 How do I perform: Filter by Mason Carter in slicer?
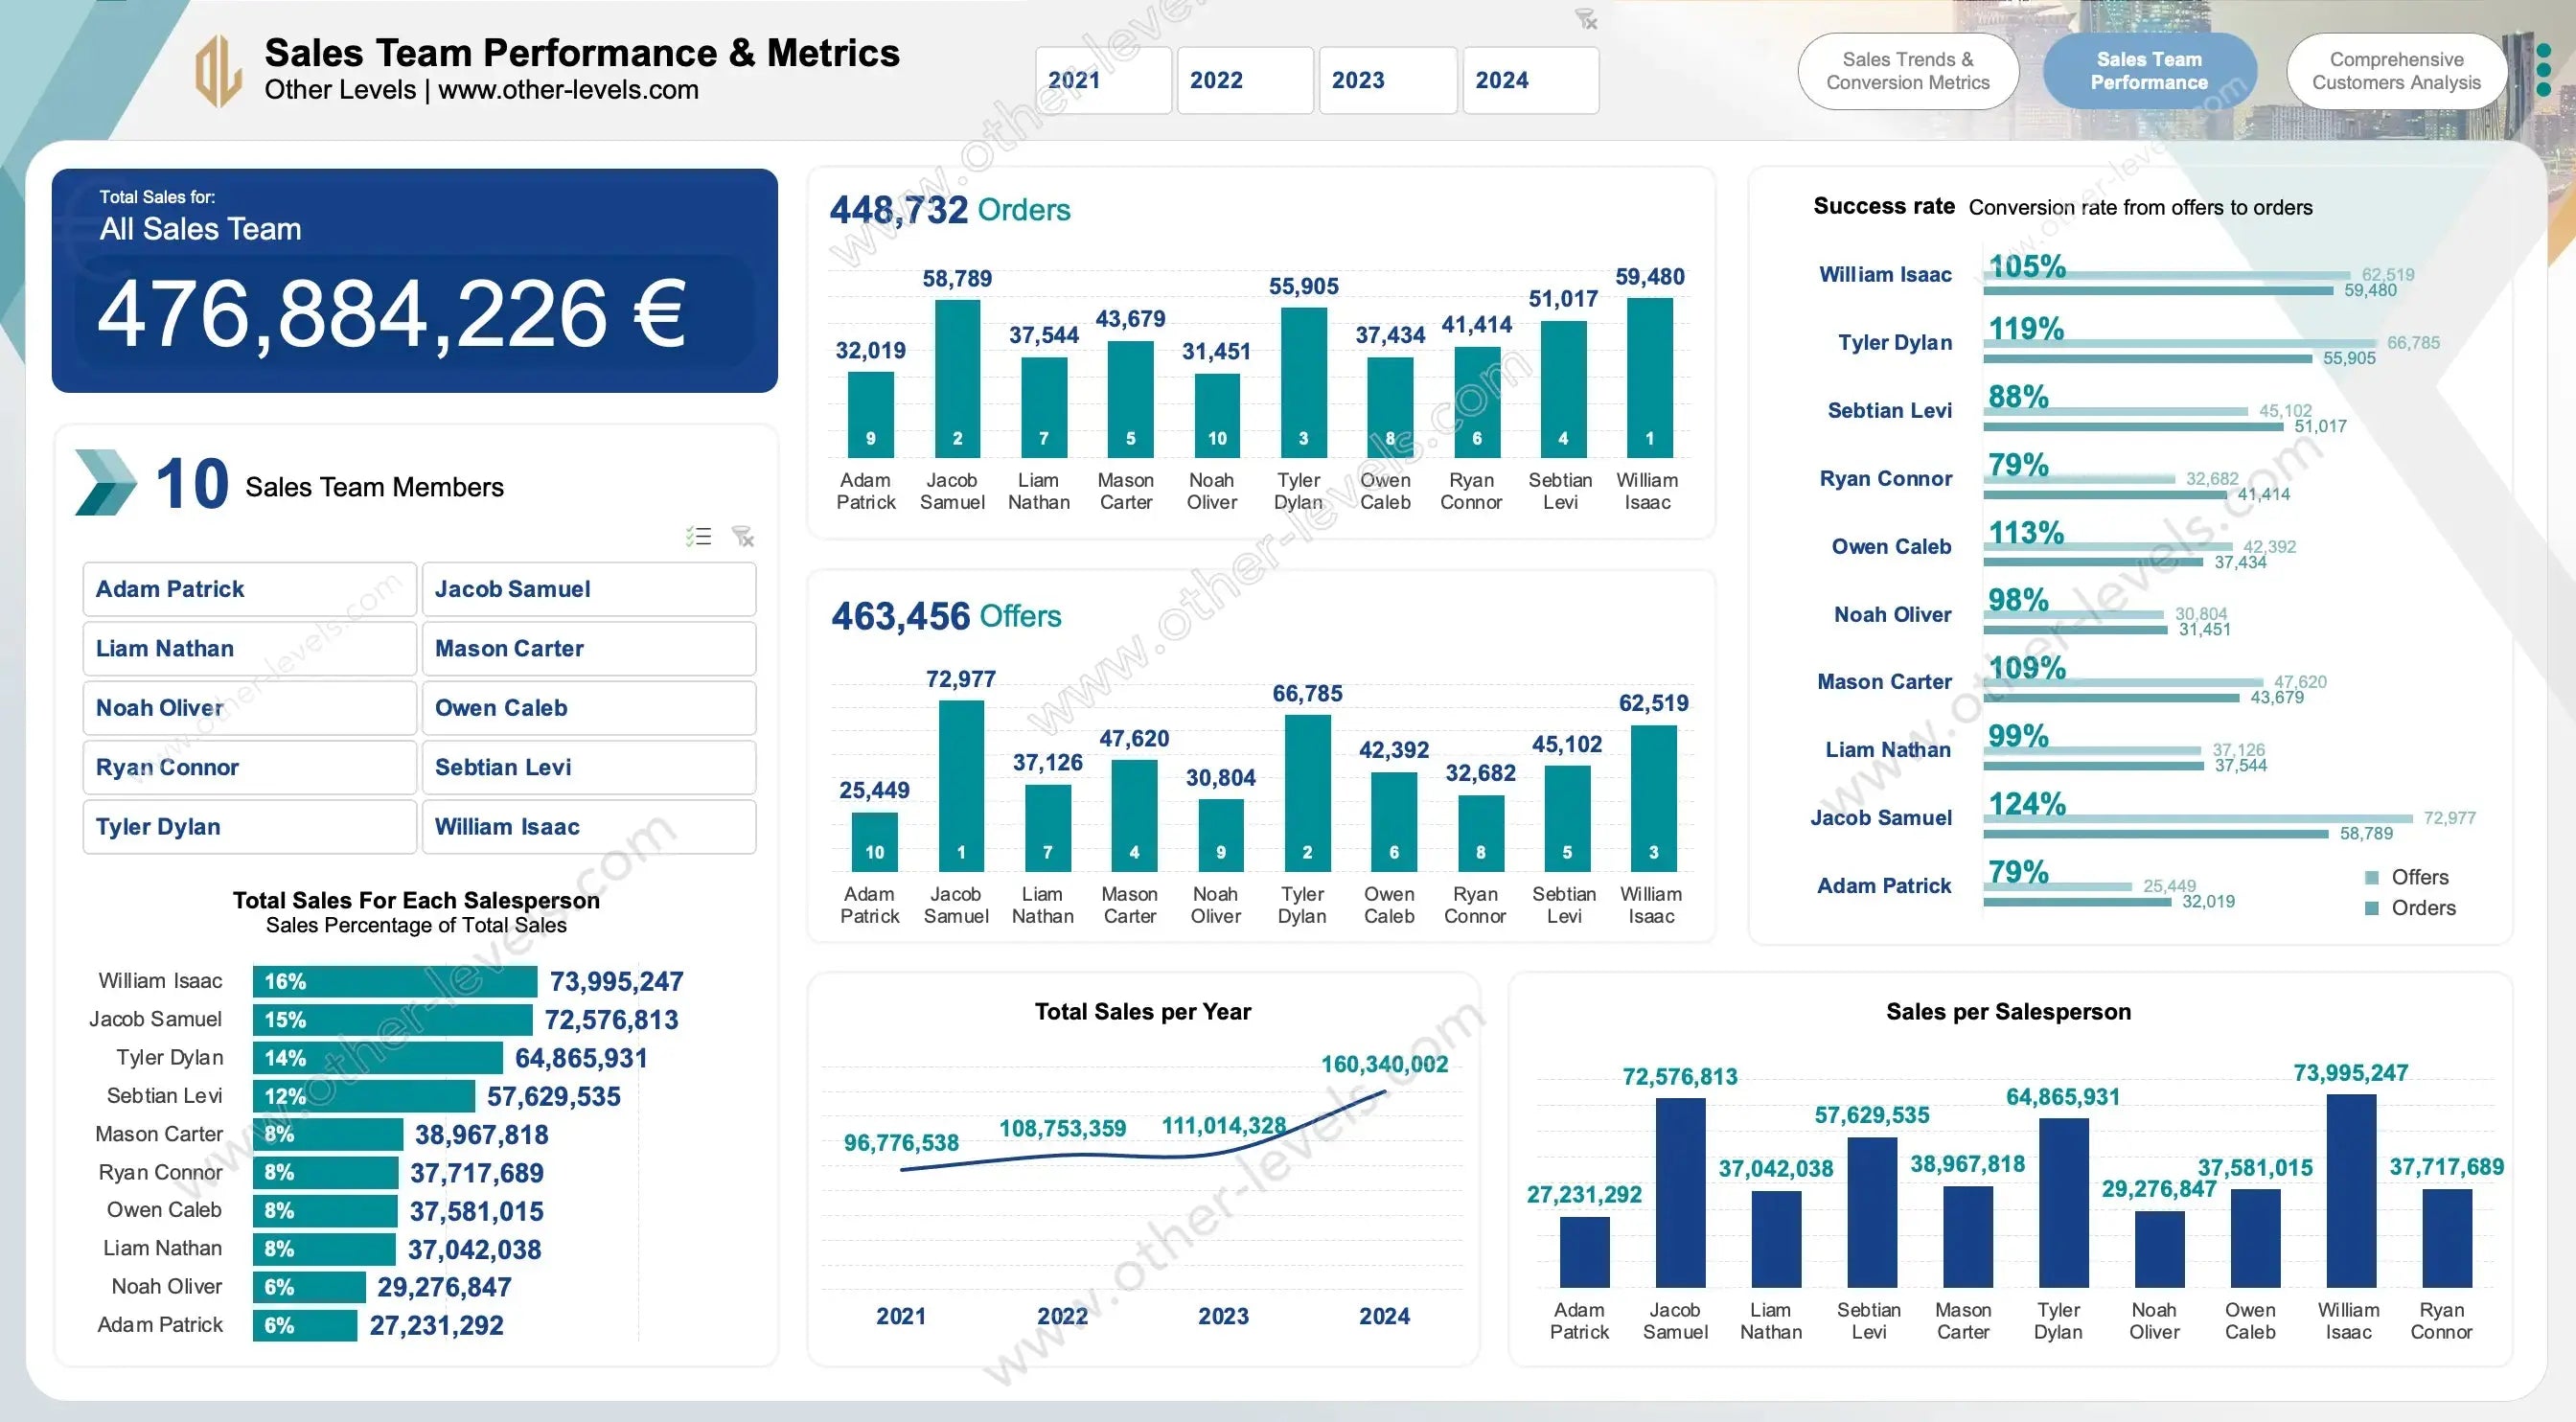588,648
